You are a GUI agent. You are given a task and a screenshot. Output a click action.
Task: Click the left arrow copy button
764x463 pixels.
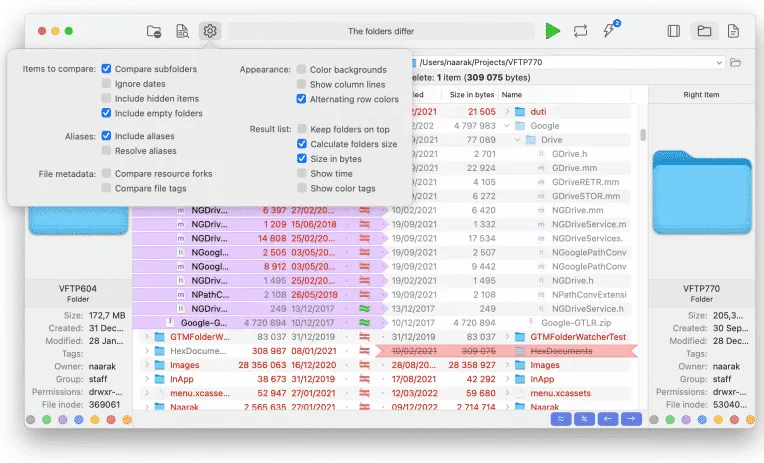click(x=608, y=419)
